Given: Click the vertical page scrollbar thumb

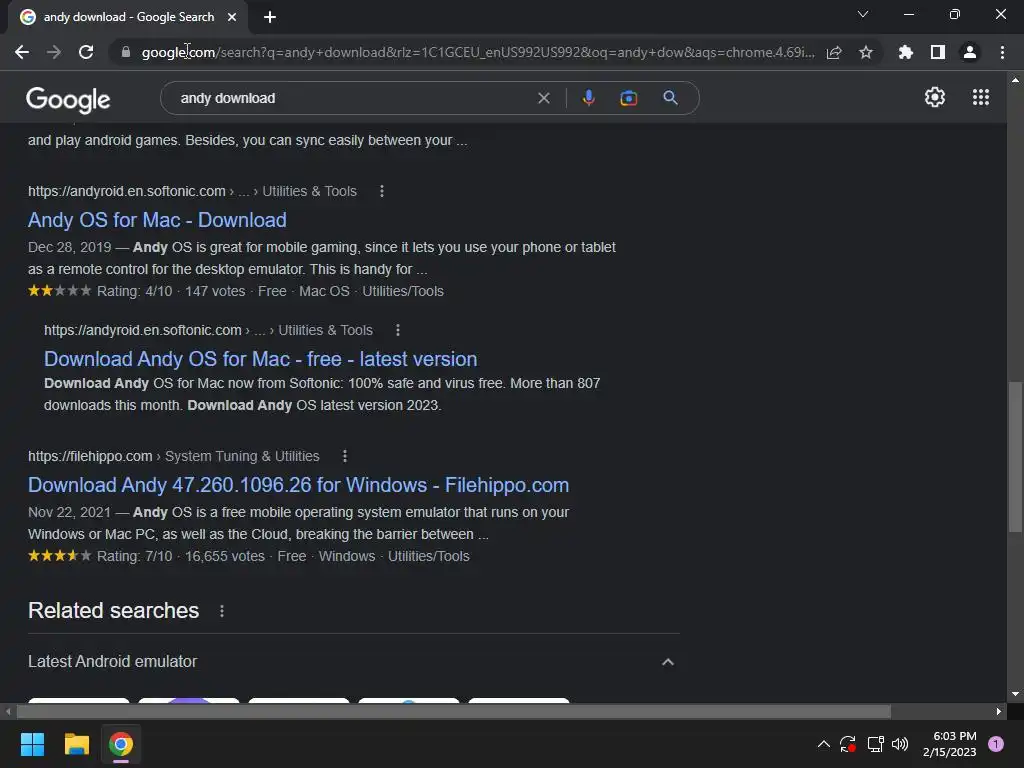Looking at the screenshot, I should [1015, 457].
